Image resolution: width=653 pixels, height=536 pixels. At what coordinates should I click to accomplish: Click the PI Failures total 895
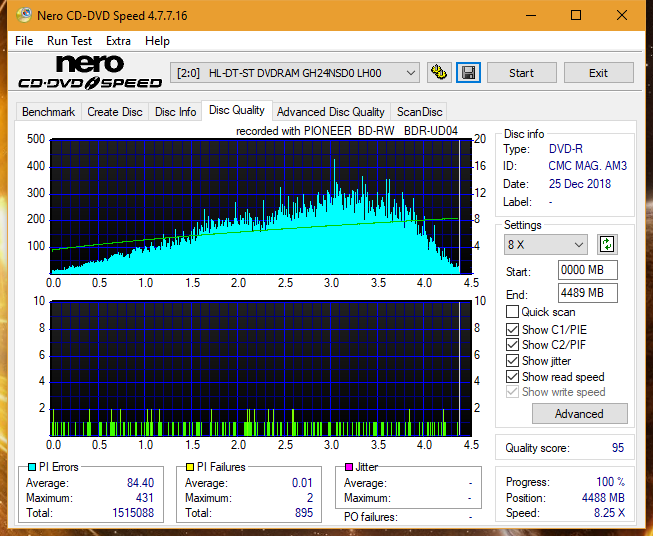point(304,513)
